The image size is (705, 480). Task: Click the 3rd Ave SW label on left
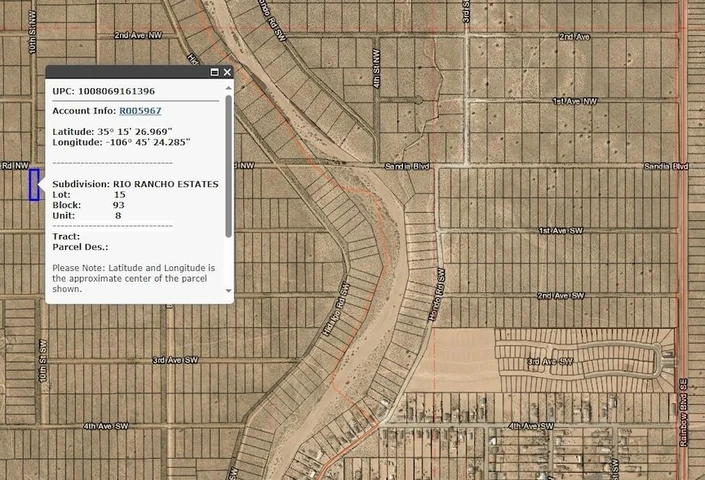coord(175,360)
